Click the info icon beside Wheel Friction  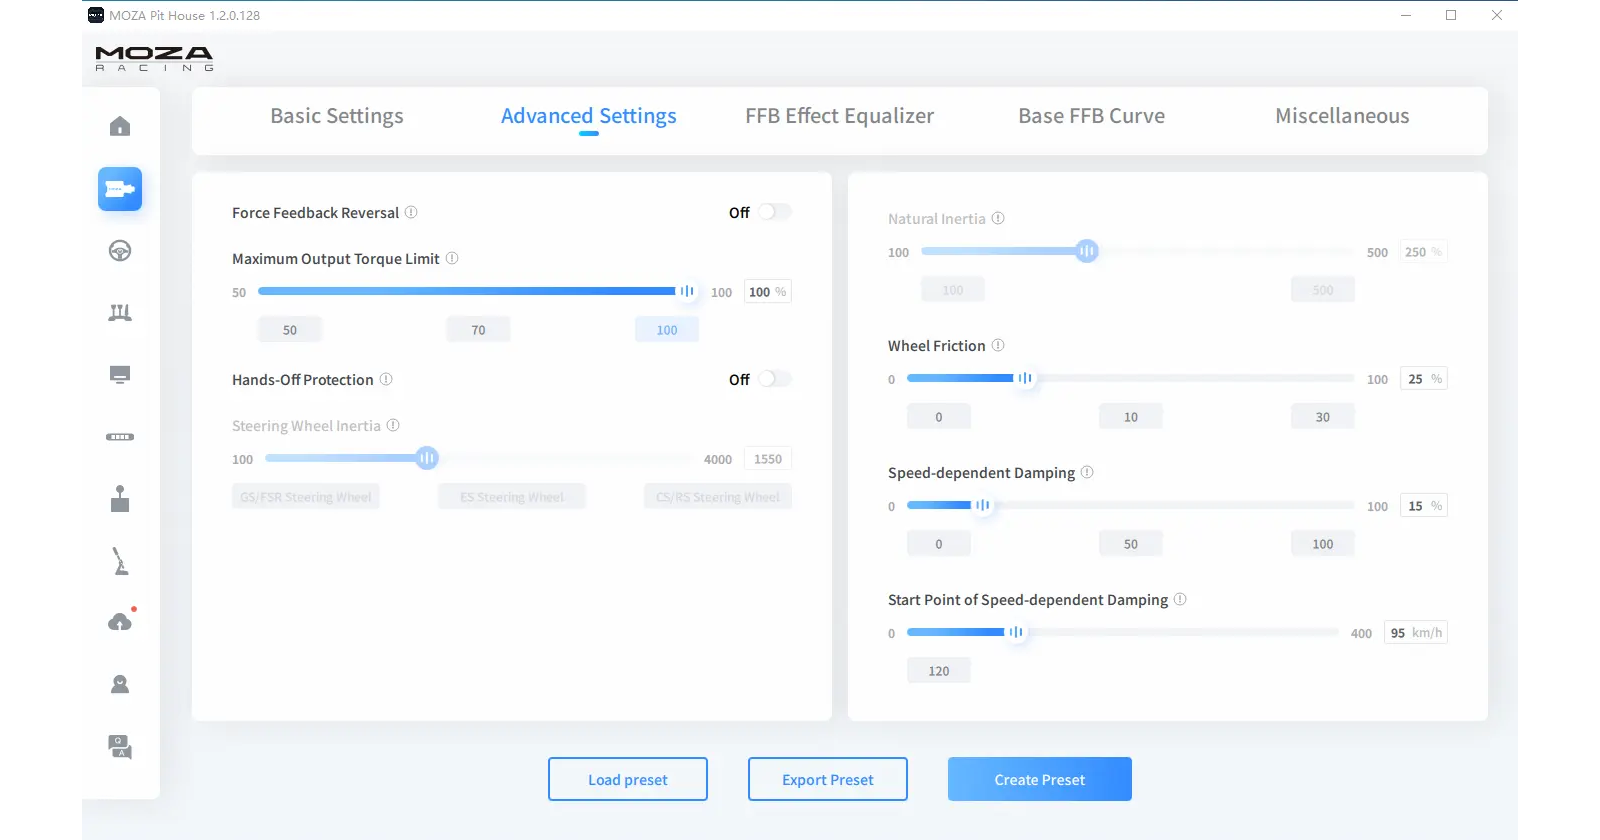[998, 346]
